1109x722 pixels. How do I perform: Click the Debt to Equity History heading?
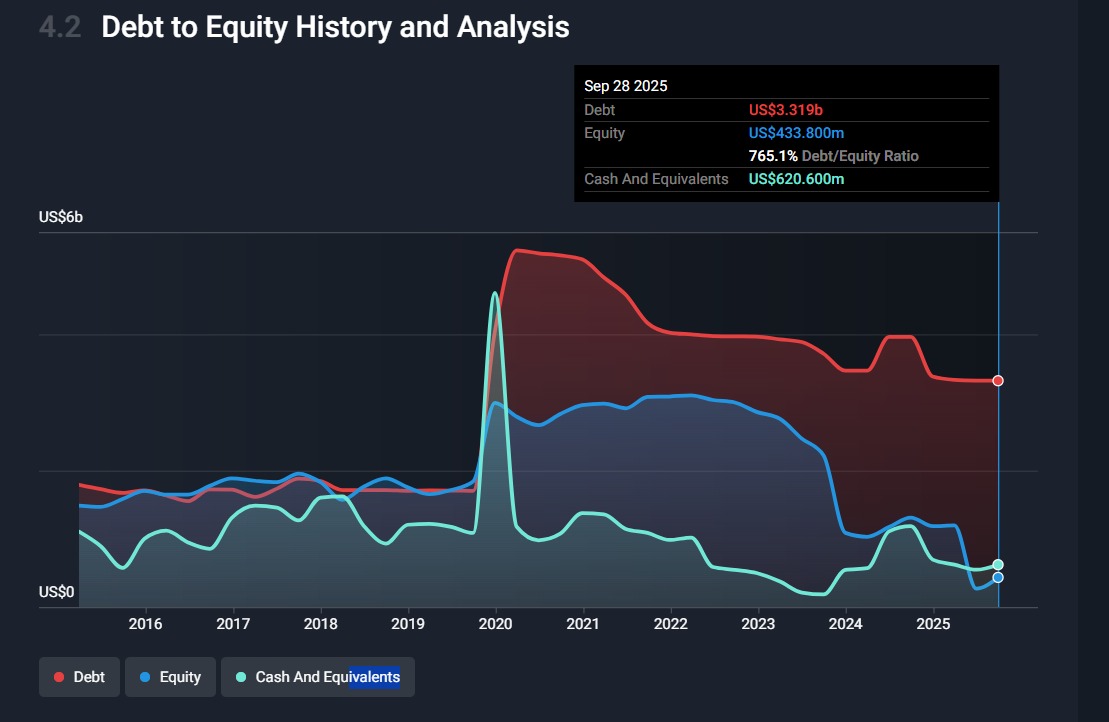[335, 27]
